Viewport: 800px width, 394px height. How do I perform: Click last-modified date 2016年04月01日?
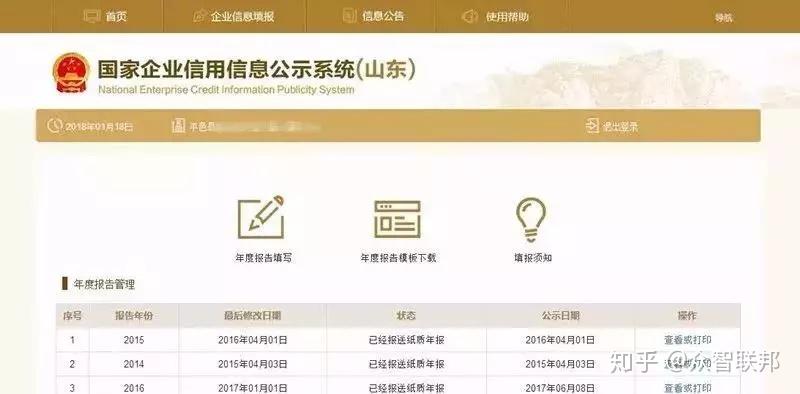[253, 340]
